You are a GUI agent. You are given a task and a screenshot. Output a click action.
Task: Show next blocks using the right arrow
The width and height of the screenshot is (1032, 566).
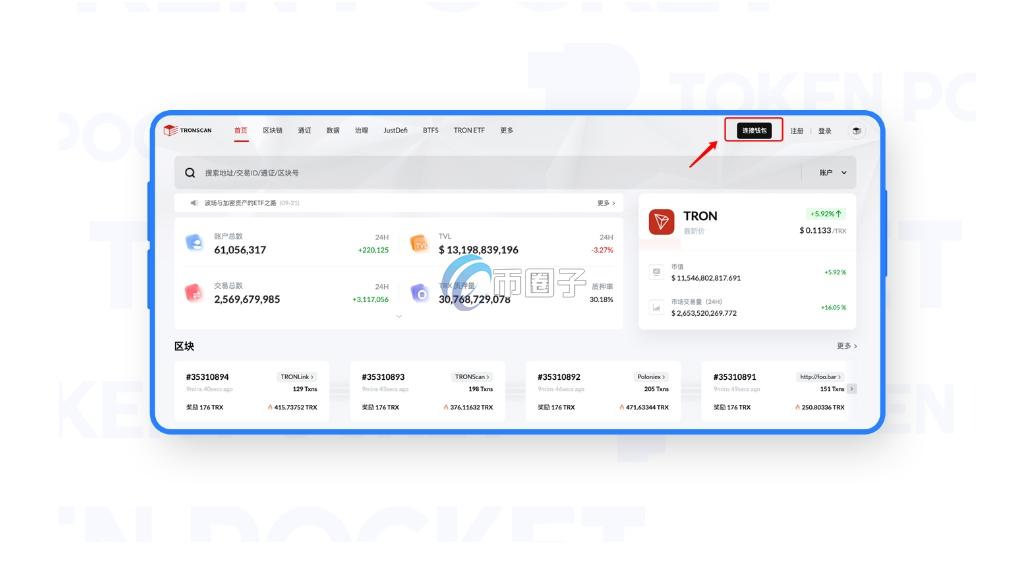tap(852, 389)
